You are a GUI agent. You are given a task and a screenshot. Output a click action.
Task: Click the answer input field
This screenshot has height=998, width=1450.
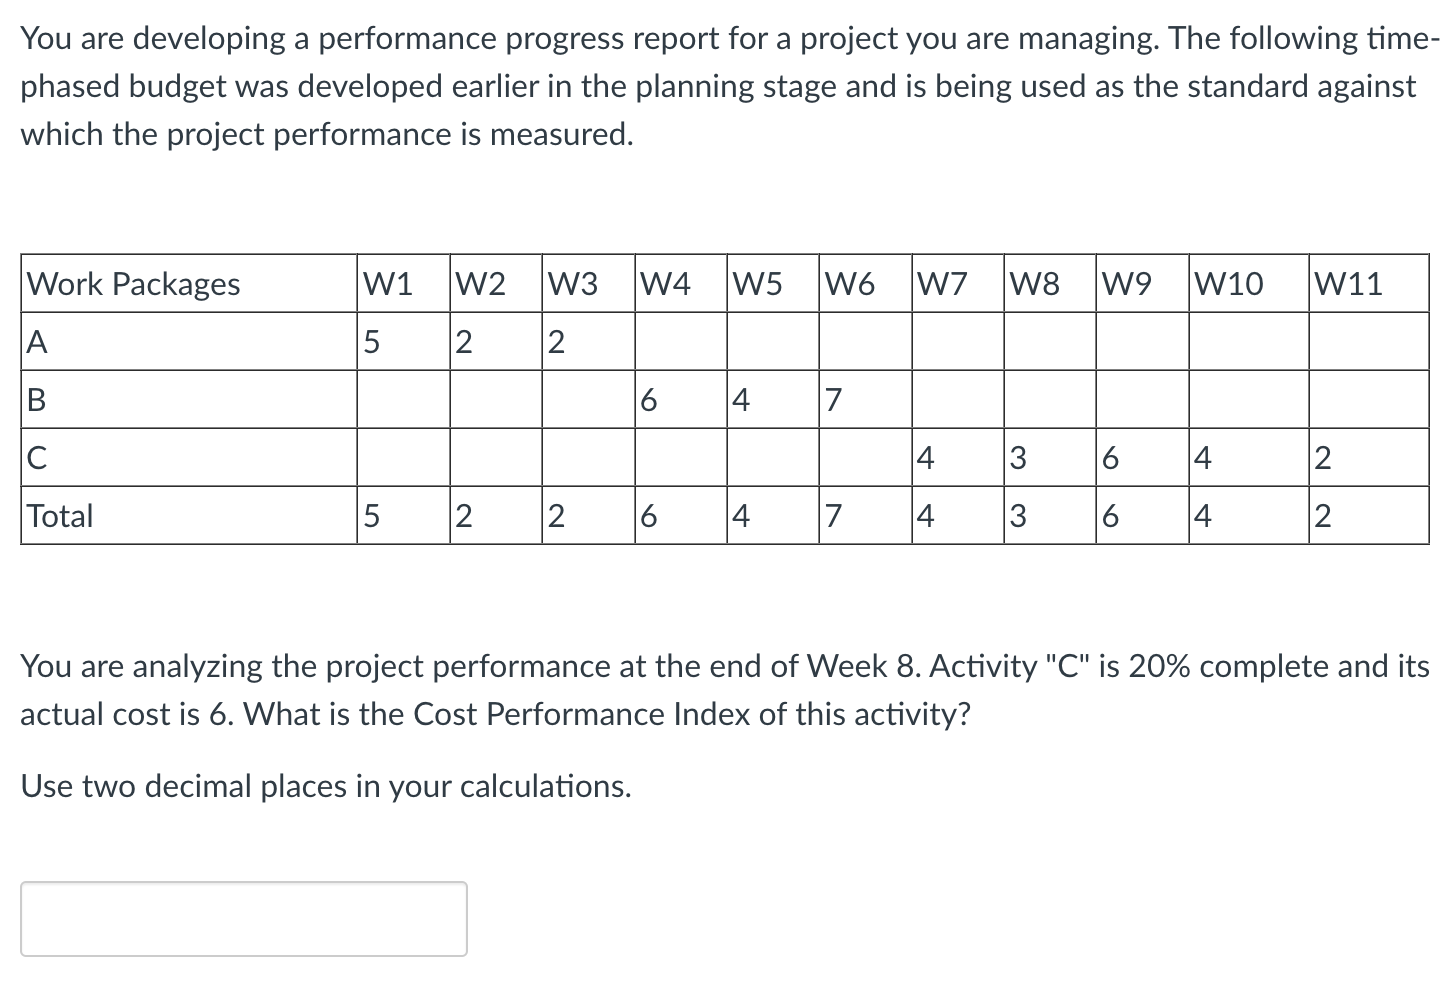click(x=243, y=918)
